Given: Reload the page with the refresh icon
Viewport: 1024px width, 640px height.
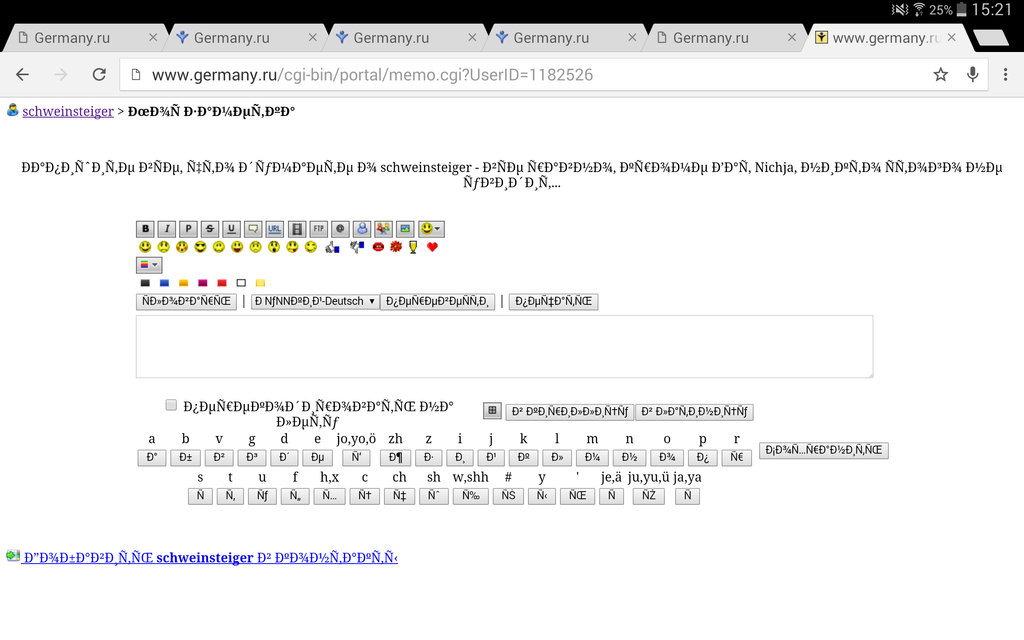Looking at the screenshot, I should pos(99,74).
